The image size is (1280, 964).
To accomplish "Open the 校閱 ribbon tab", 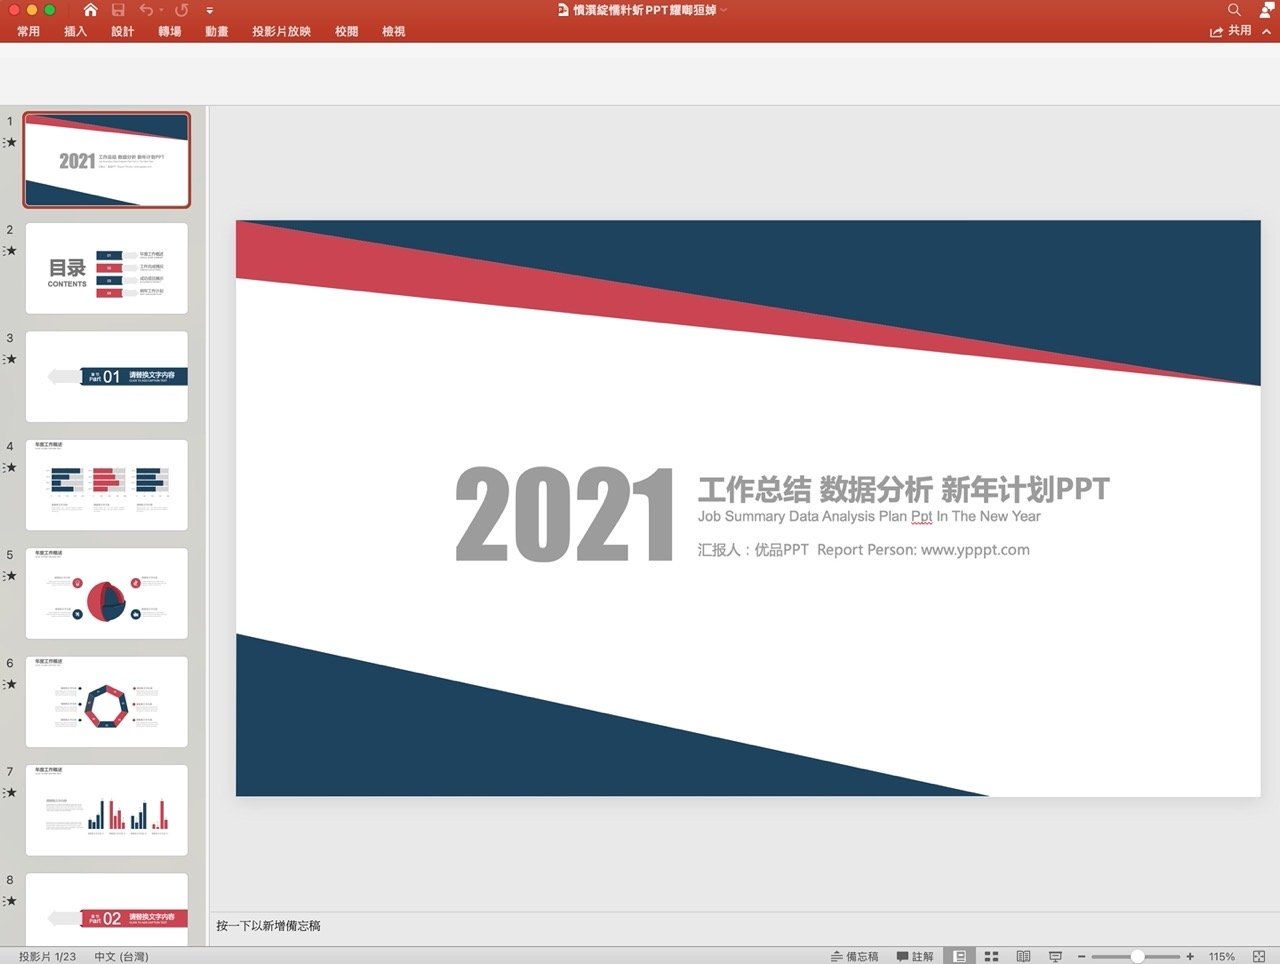I will (x=347, y=31).
